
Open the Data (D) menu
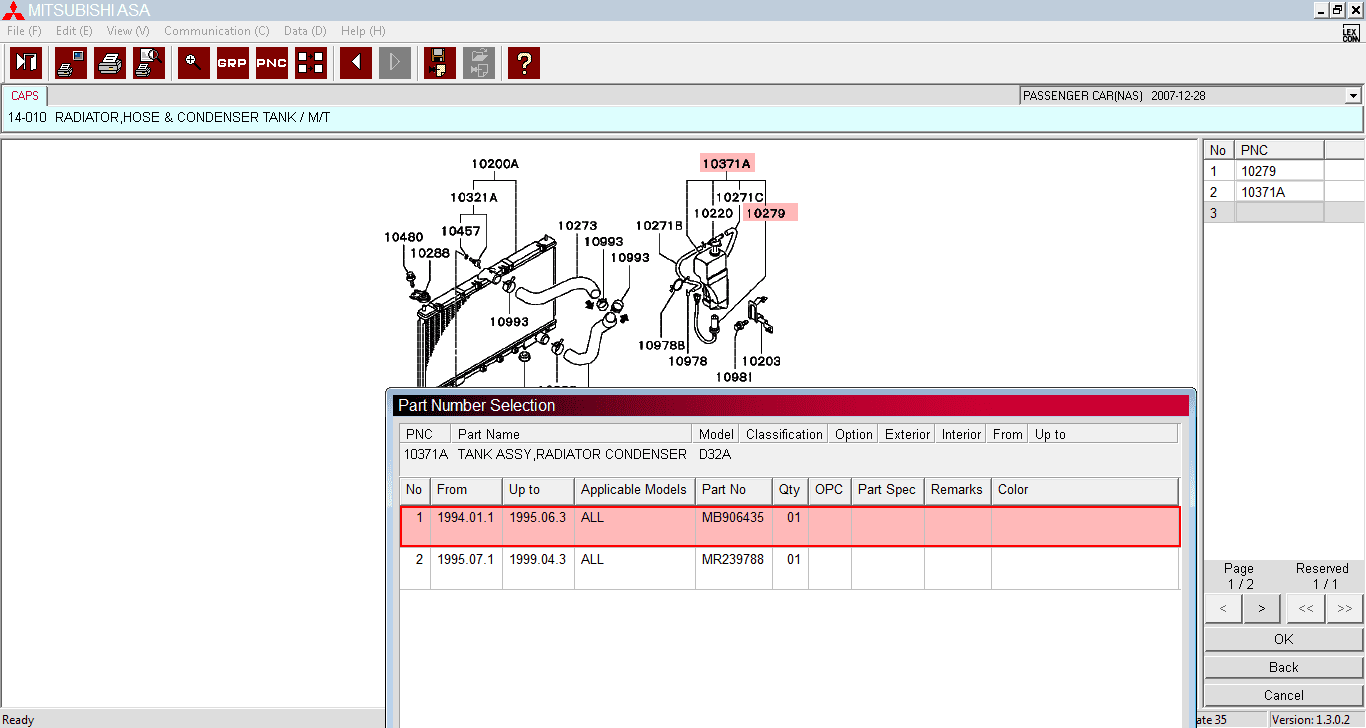305,31
